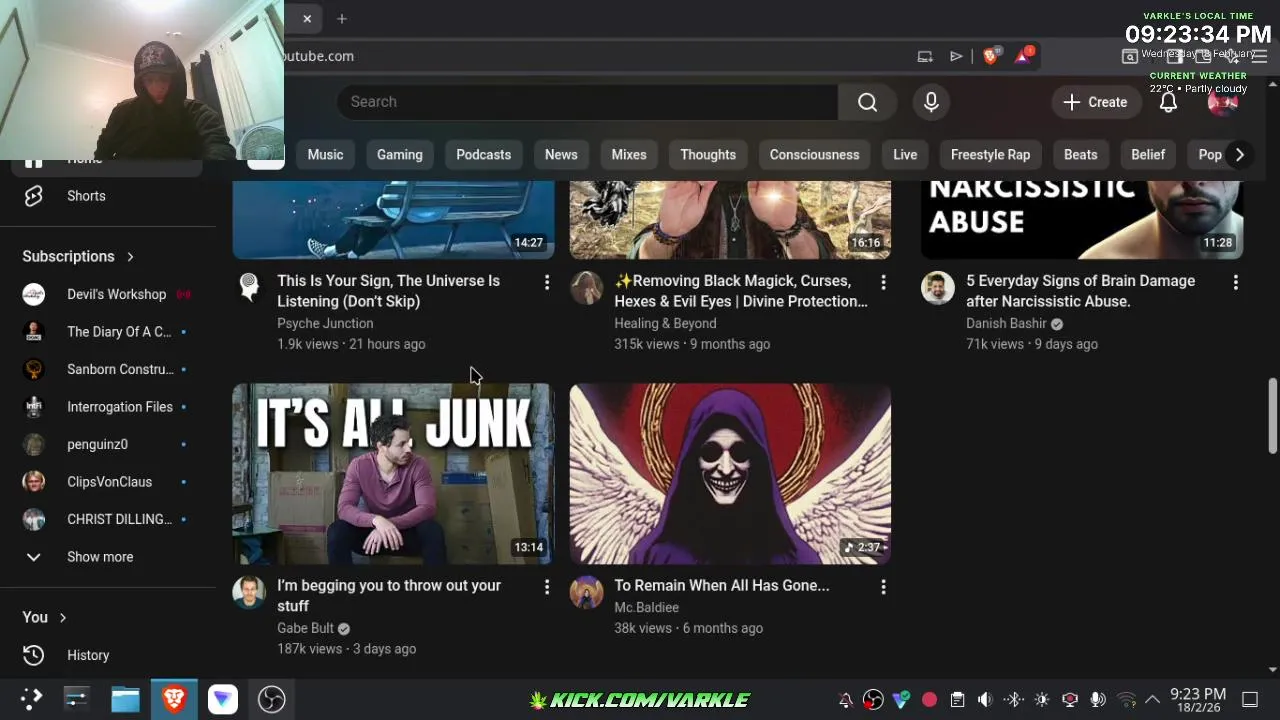Open options for '5 Everyday Signs' video
The width and height of the screenshot is (1280, 720).
point(1235,283)
